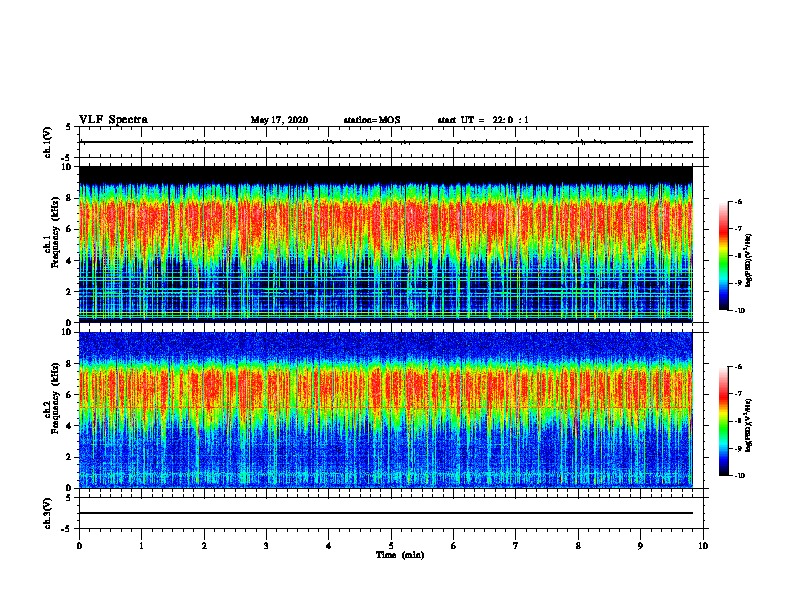Click the "start UT = 22:0 :1" text

pos(483,120)
